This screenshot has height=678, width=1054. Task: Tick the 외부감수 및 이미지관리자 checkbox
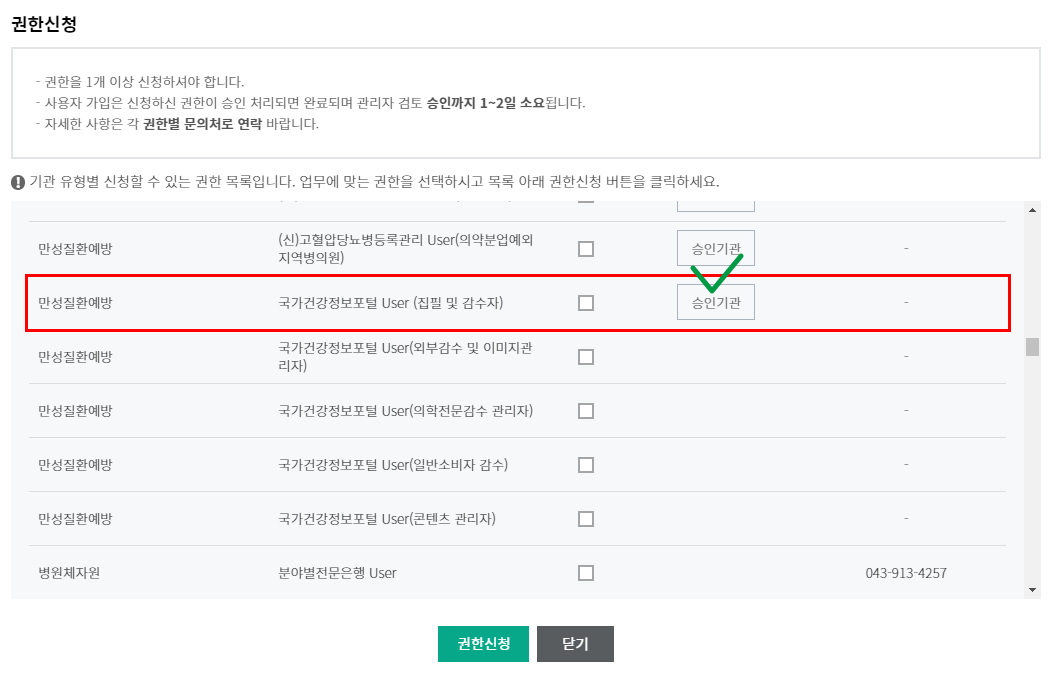pos(586,357)
